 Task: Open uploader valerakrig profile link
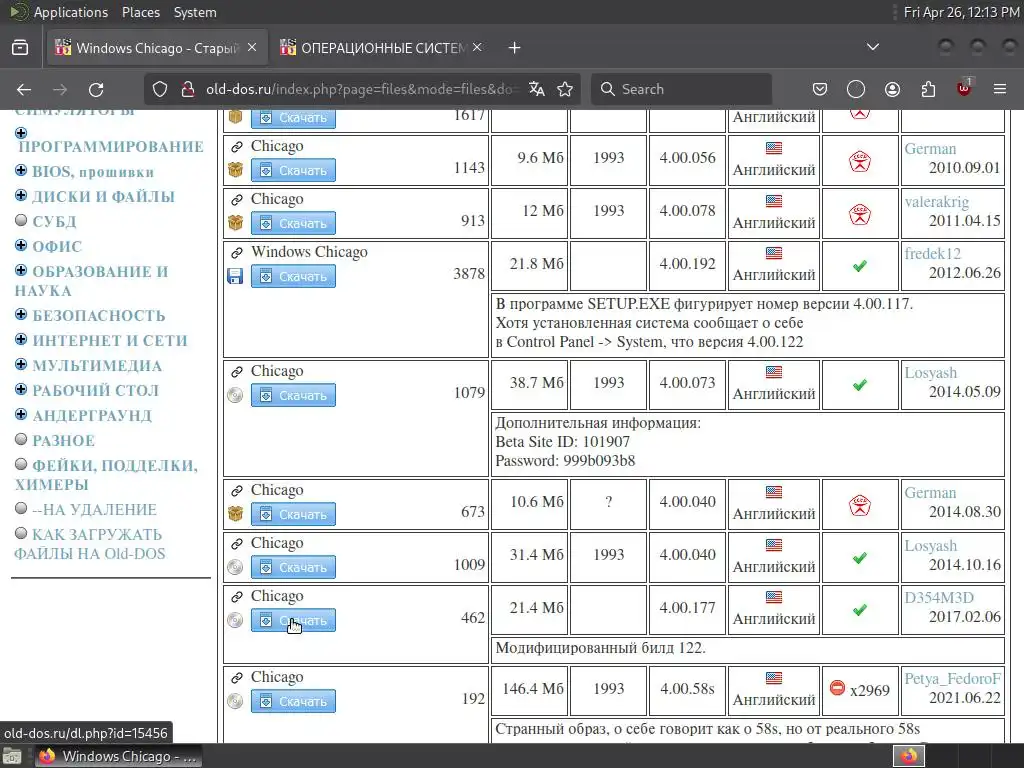936,202
